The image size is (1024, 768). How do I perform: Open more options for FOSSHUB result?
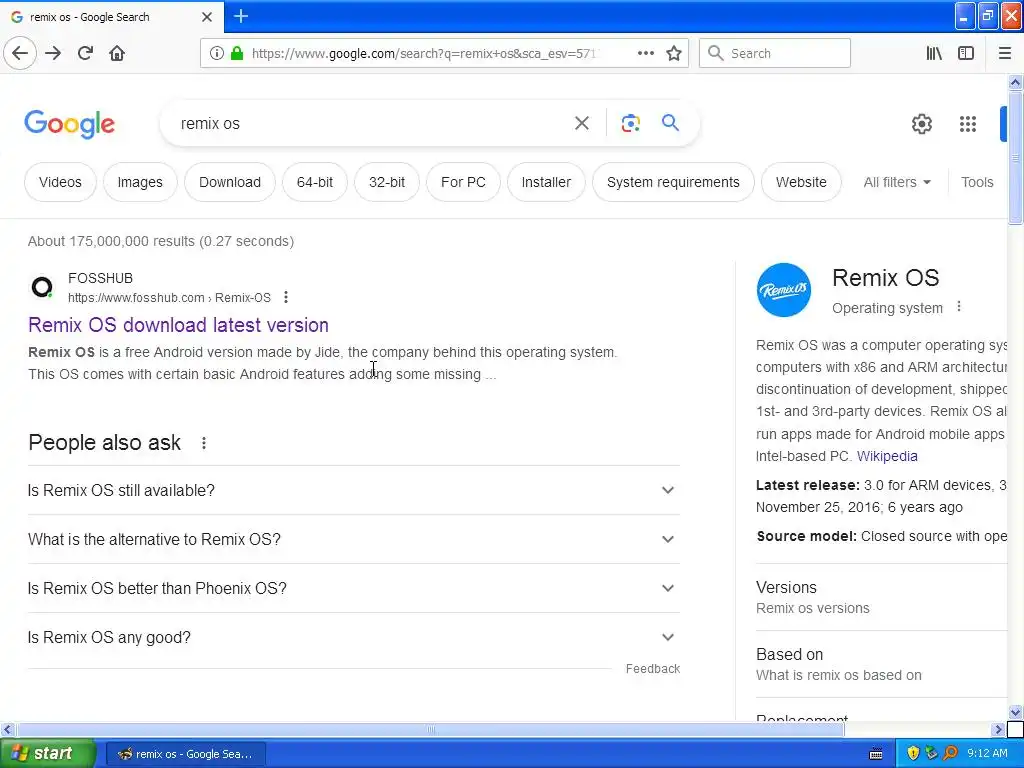(286, 297)
